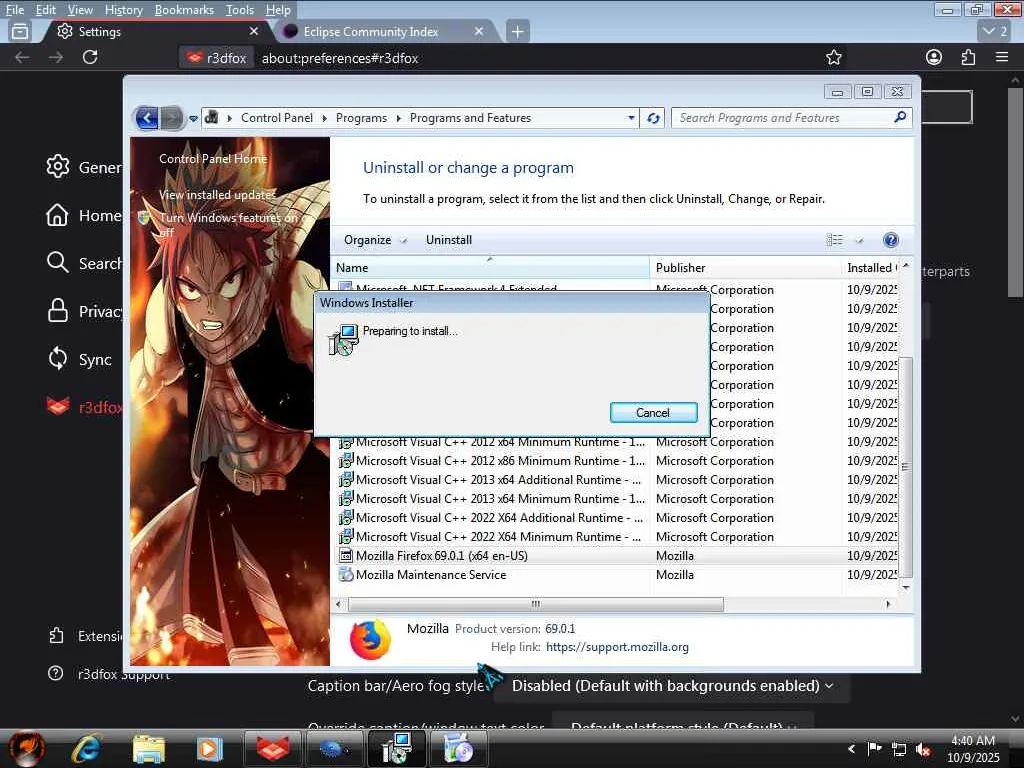Expand the Programs breadcrumb arrow
Viewport: 1024px width, 768px height.
point(398,118)
